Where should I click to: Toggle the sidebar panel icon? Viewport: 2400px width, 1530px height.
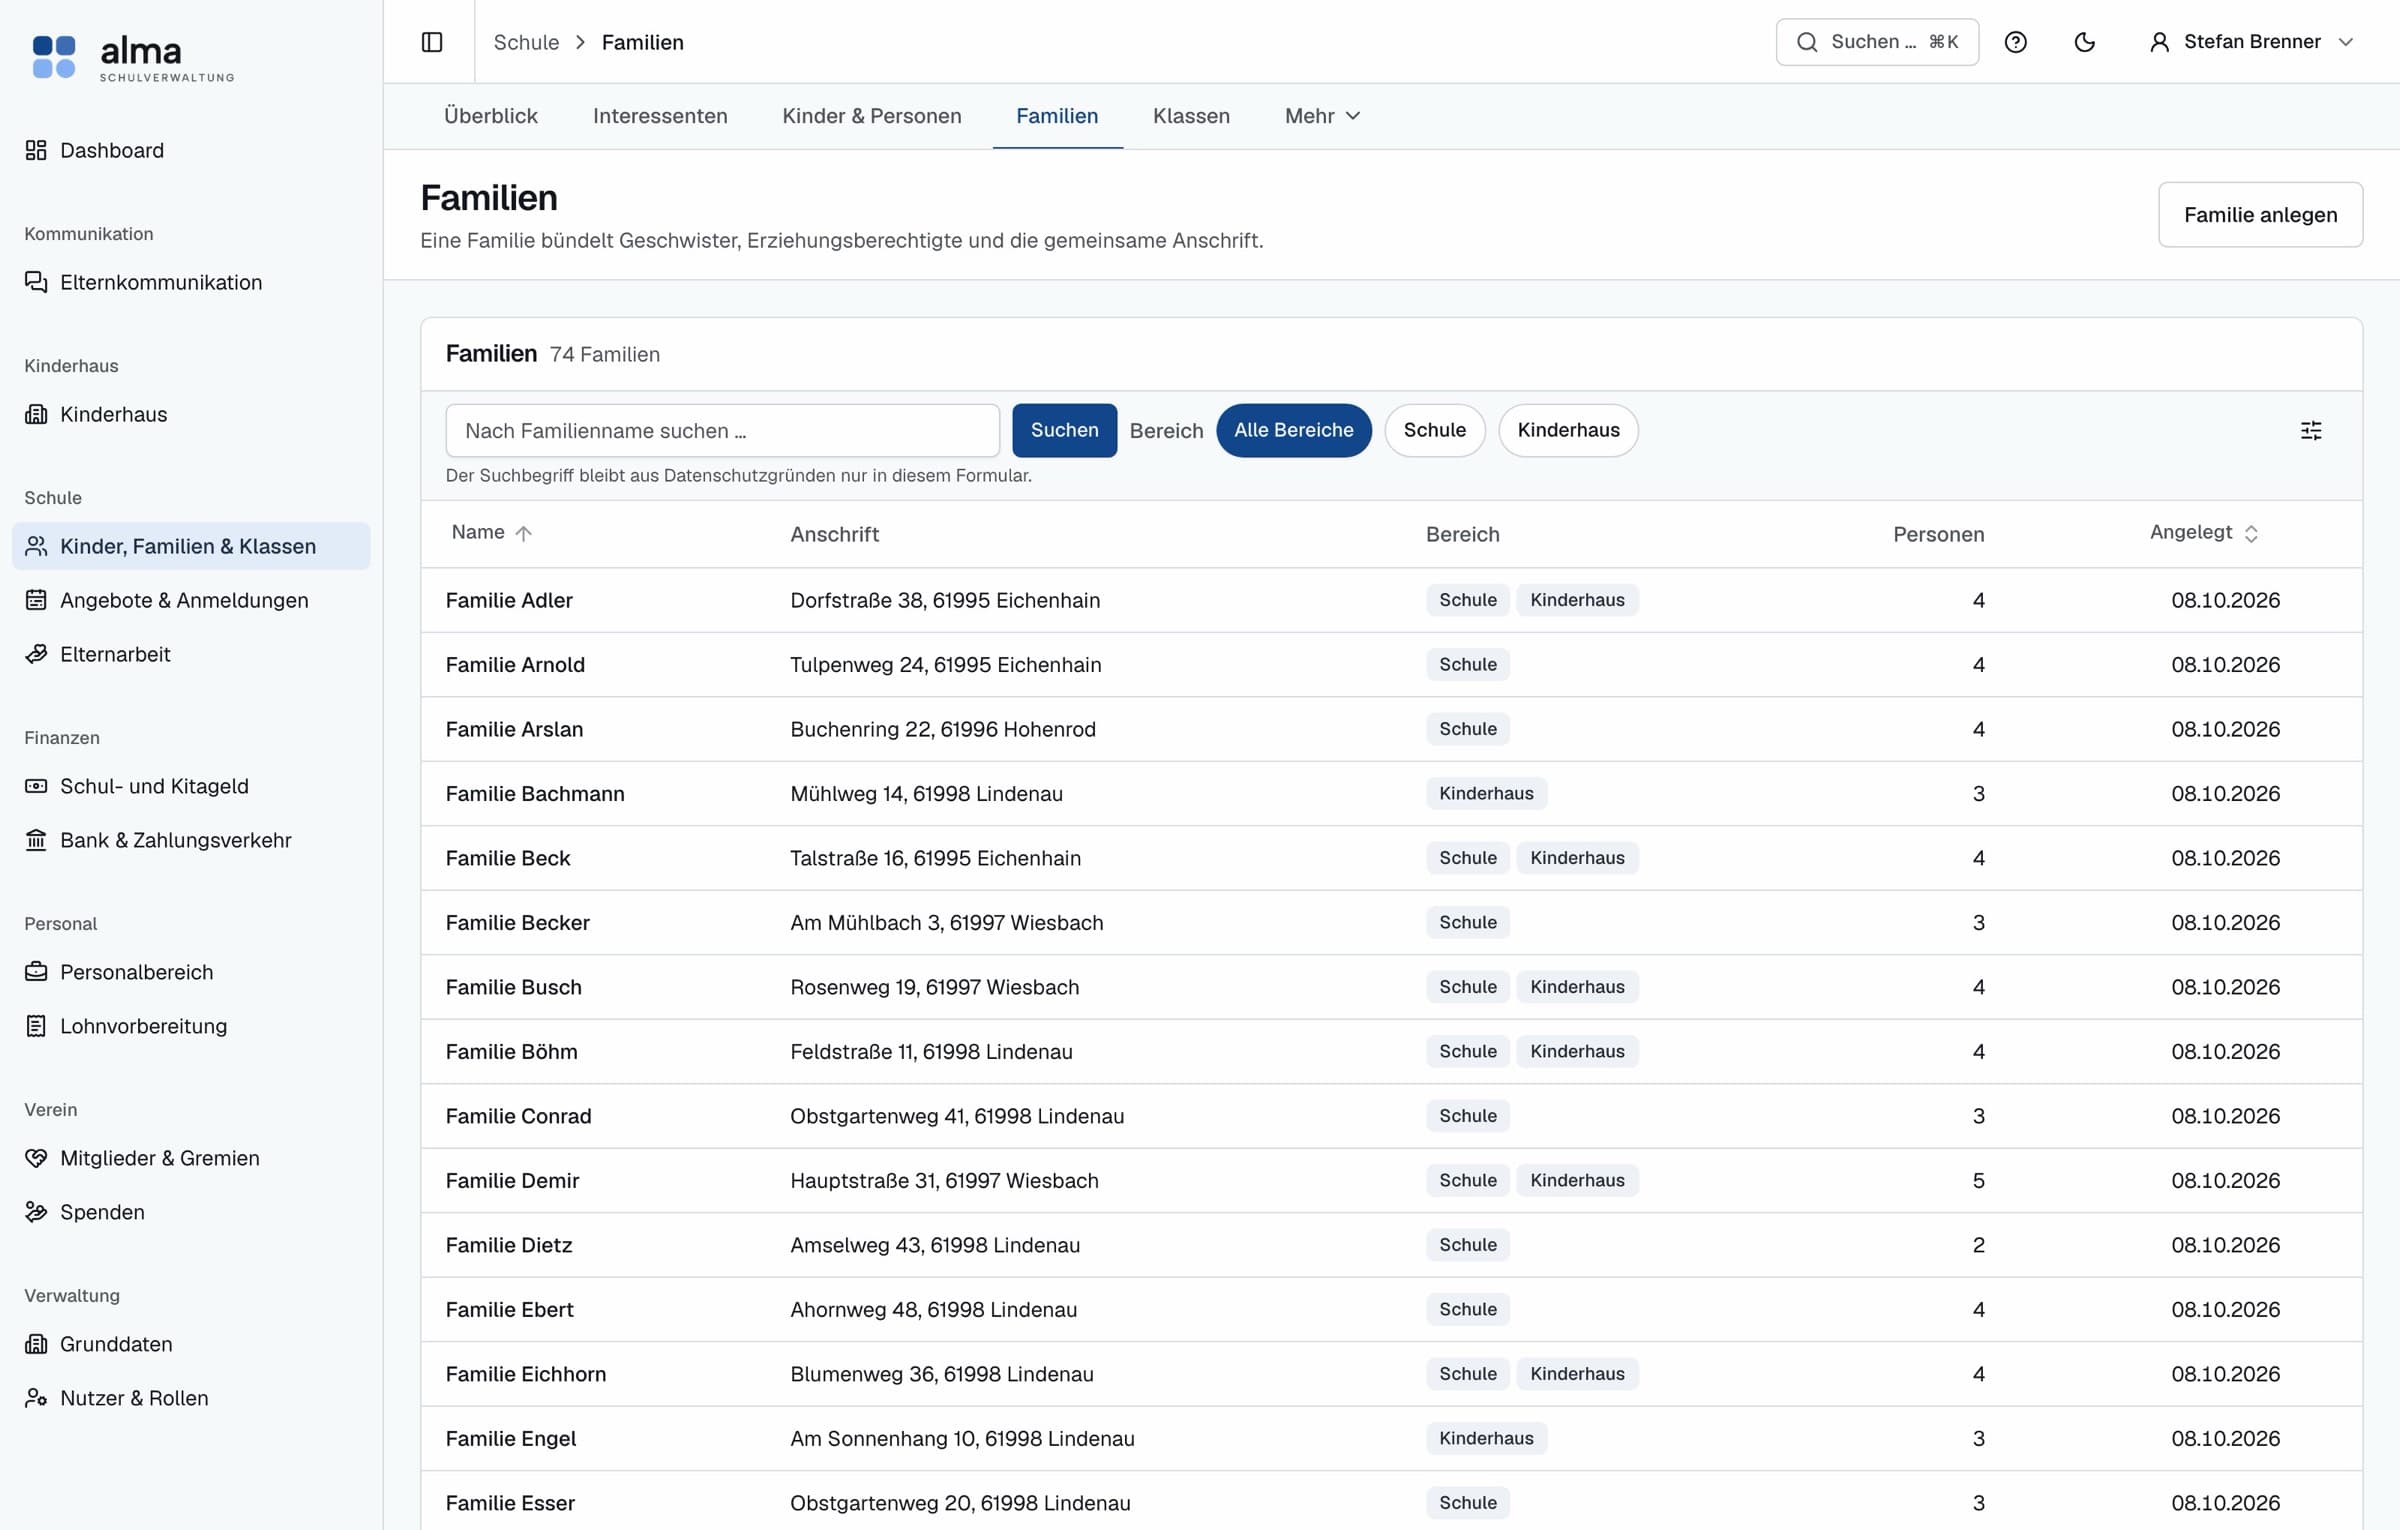point(432,42)
